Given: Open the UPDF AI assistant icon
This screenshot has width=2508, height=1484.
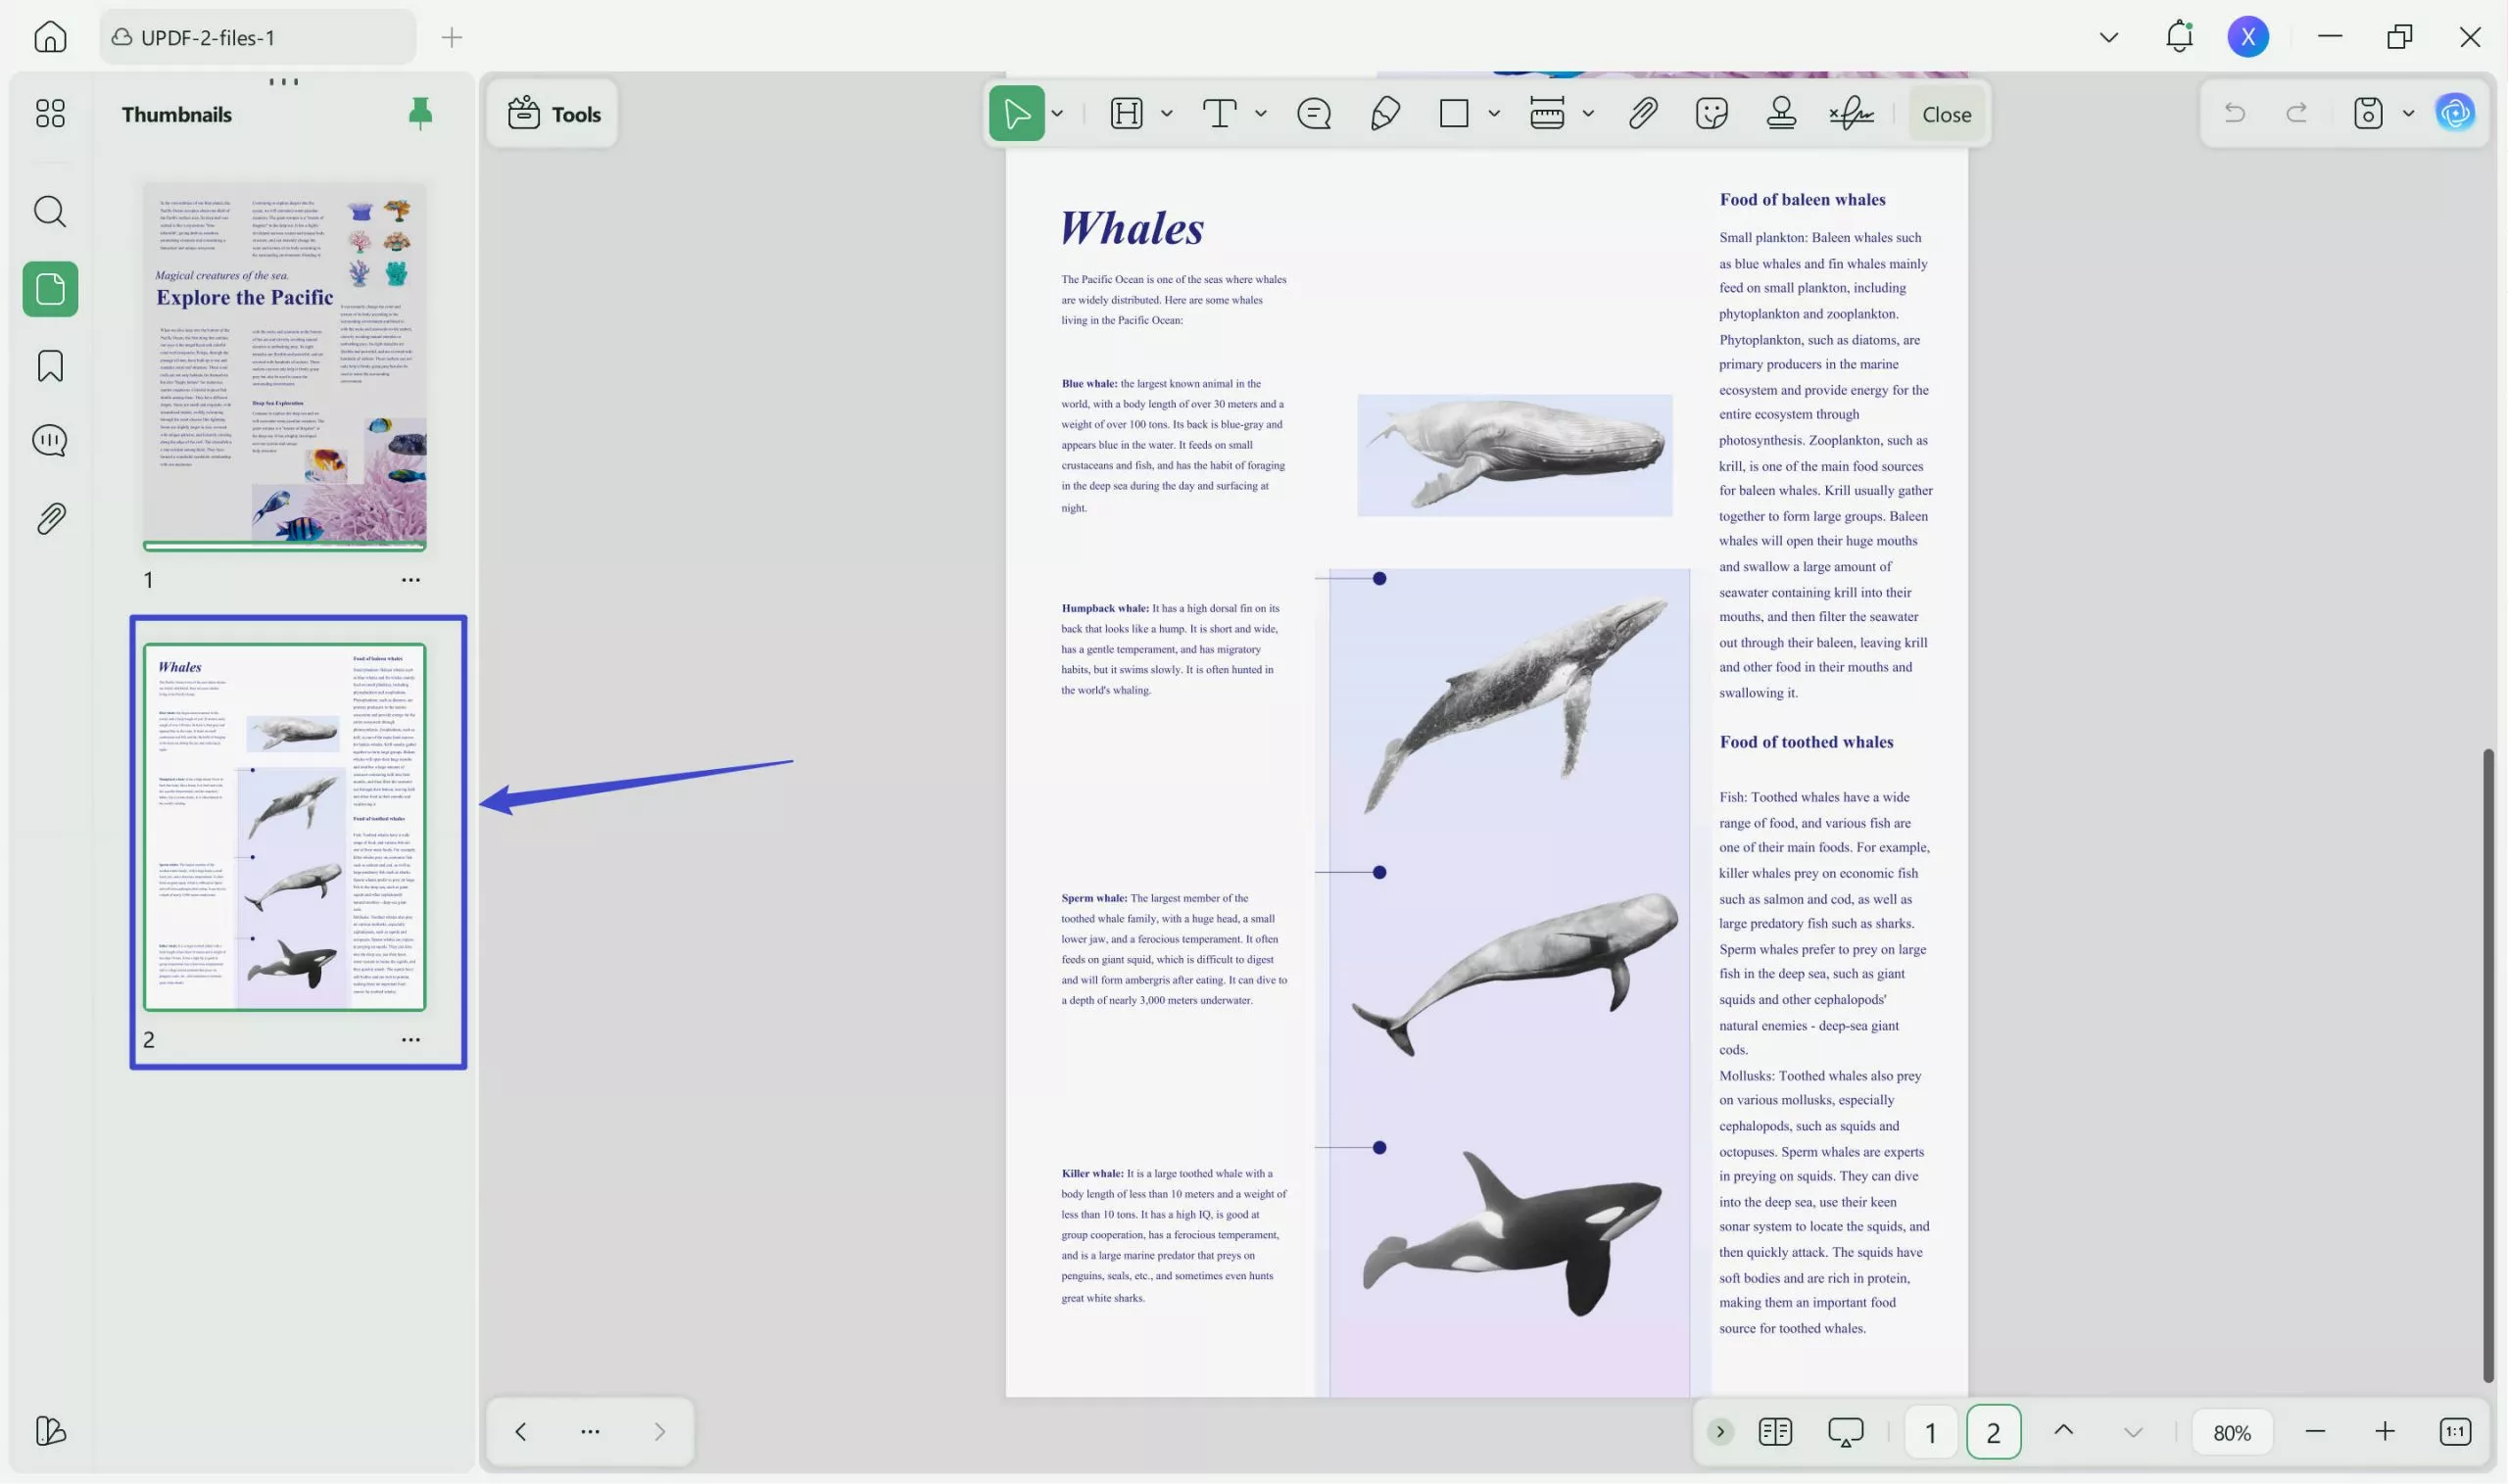Looking at the screenshot, I should point(2455,114).
